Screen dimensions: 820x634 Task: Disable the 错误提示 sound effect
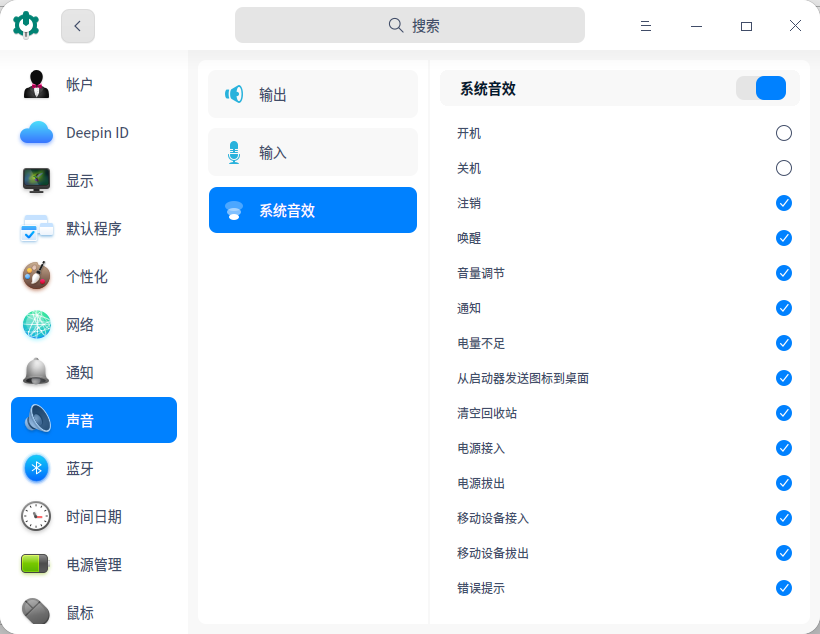[x=784, y=588]
